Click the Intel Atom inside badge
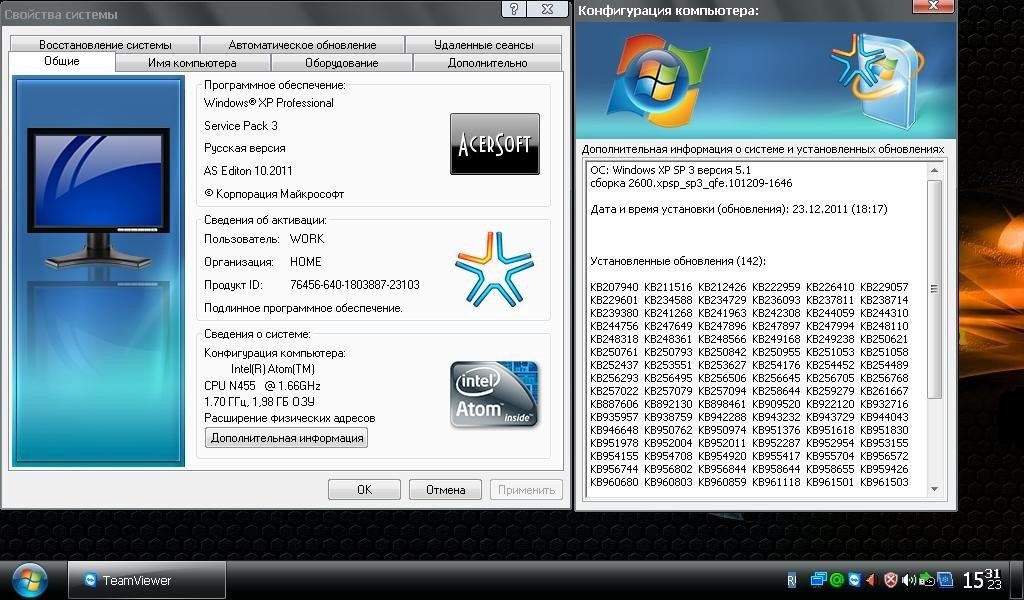The width and height of the screenshot is (1024, 600). (x=494, y=394)
